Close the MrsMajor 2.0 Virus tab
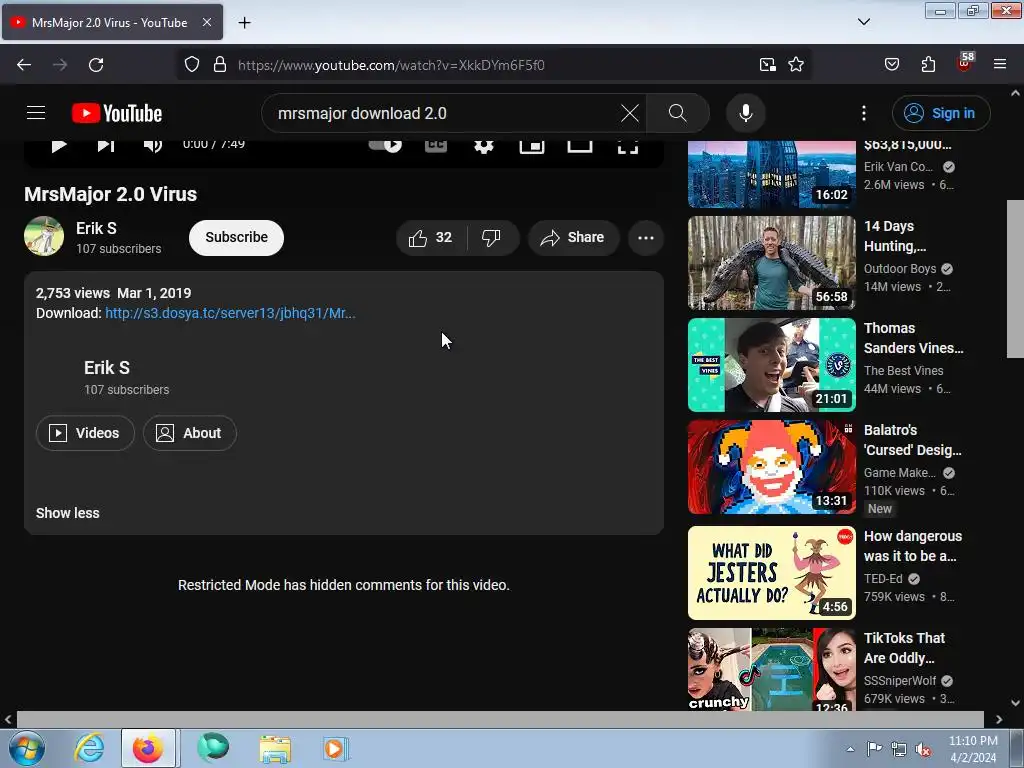This screenshot has width=1024, height=768. (x=207, y=22)
